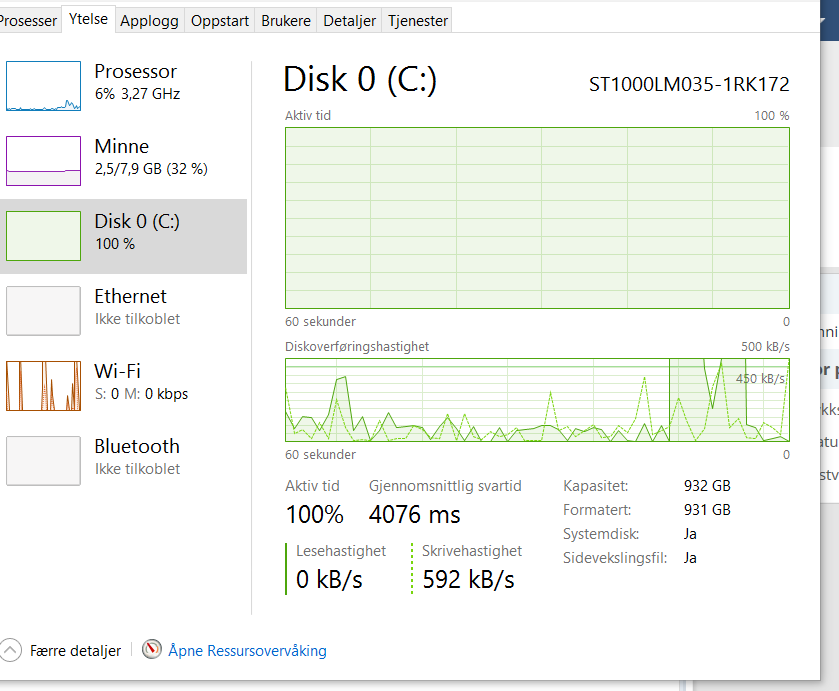Open the Applogg tab
Viewport: 839px width, 691px height.
149,20
